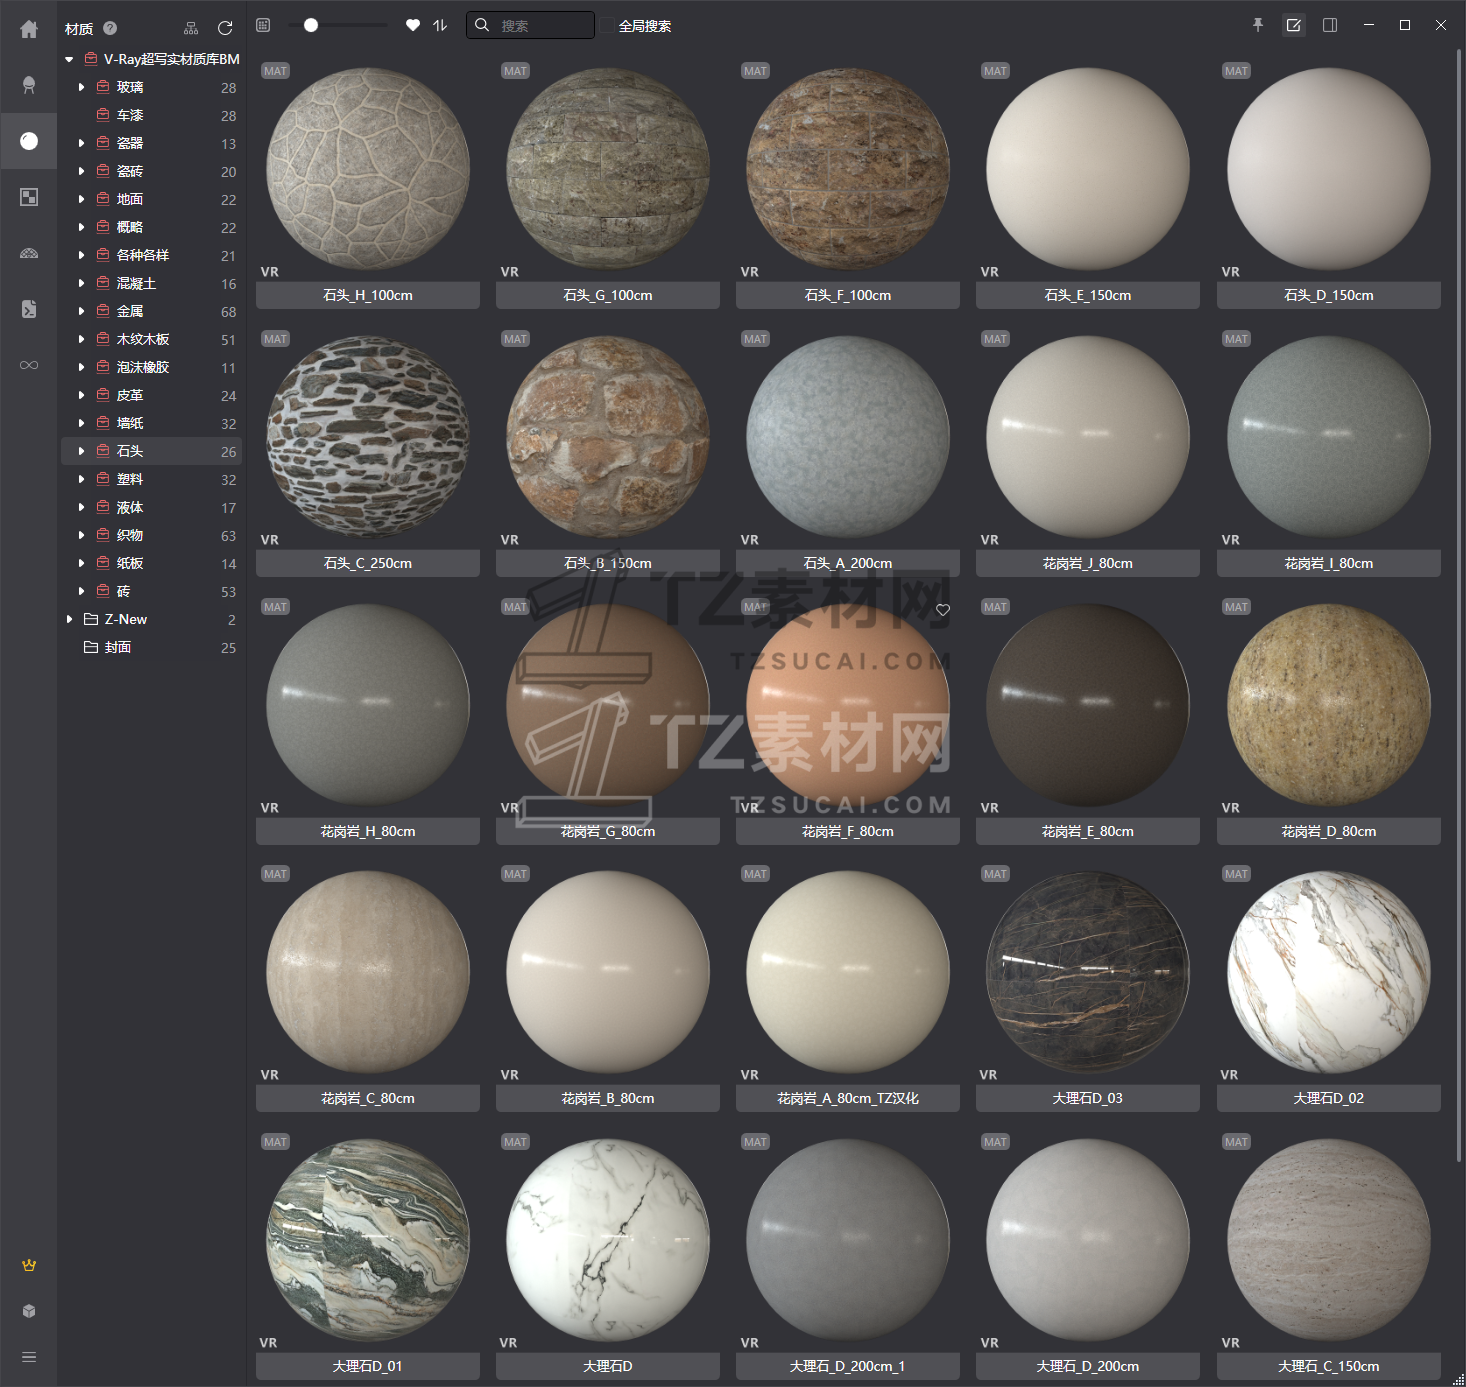
Task: Collapse the V-Ray超写实材质库BM root library
Action: (69, 60)
